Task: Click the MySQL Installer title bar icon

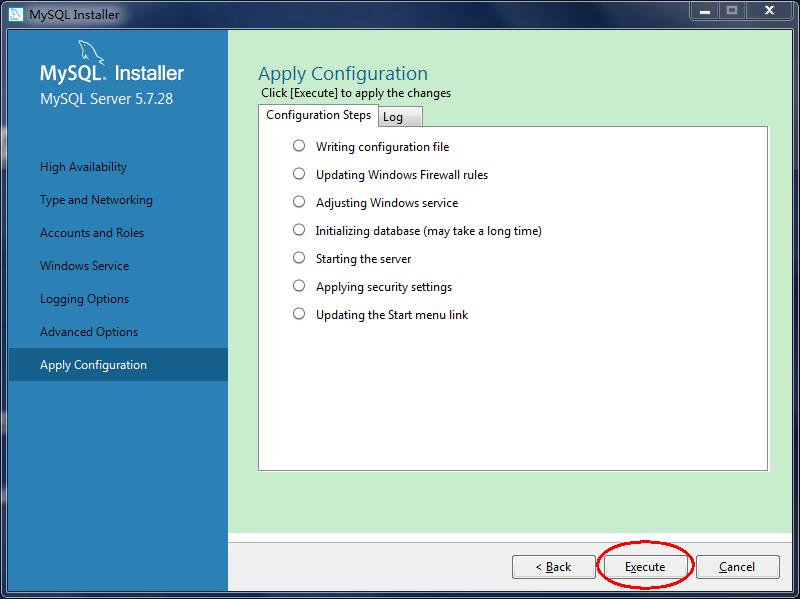Action: [x=16, y=14]
